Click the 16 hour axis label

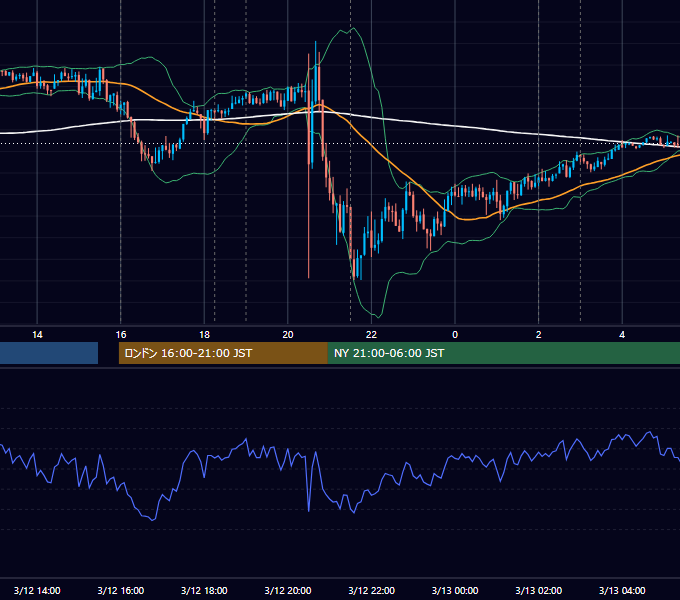point(121,335)
